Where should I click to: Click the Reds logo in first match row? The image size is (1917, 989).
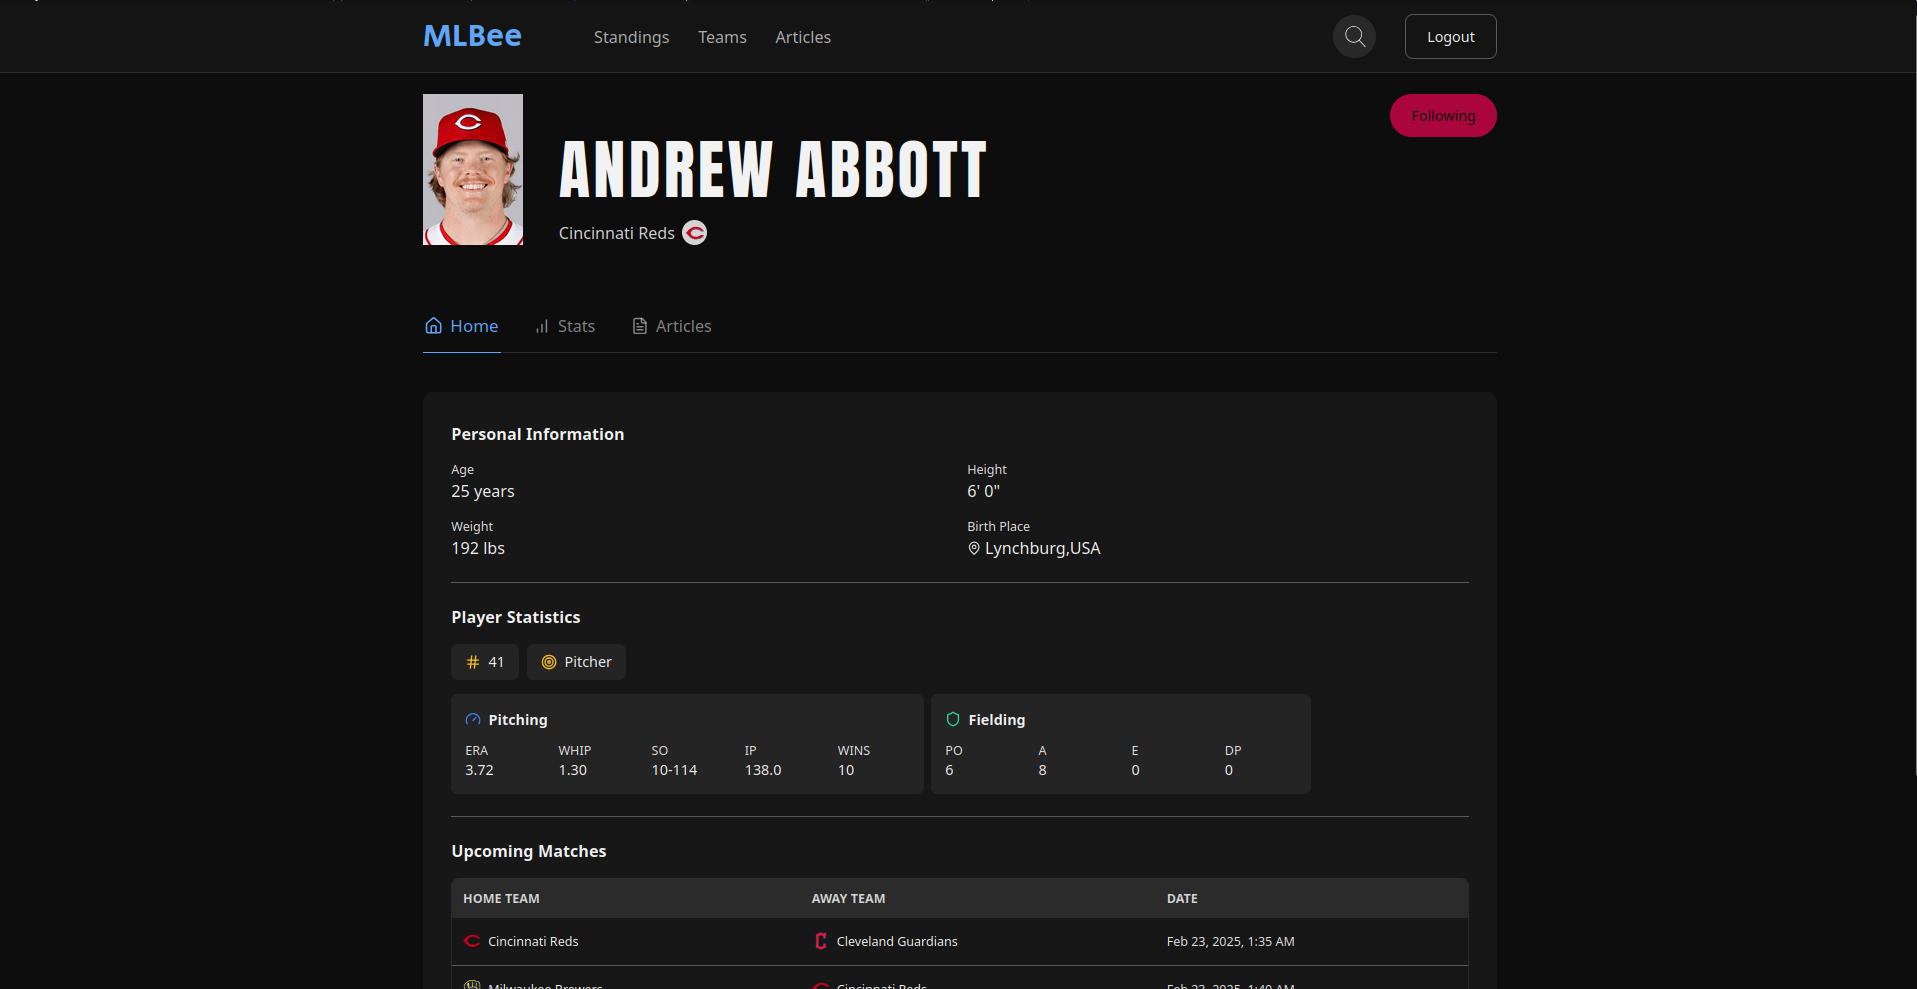pyautogui.click(x=472, y=941)
